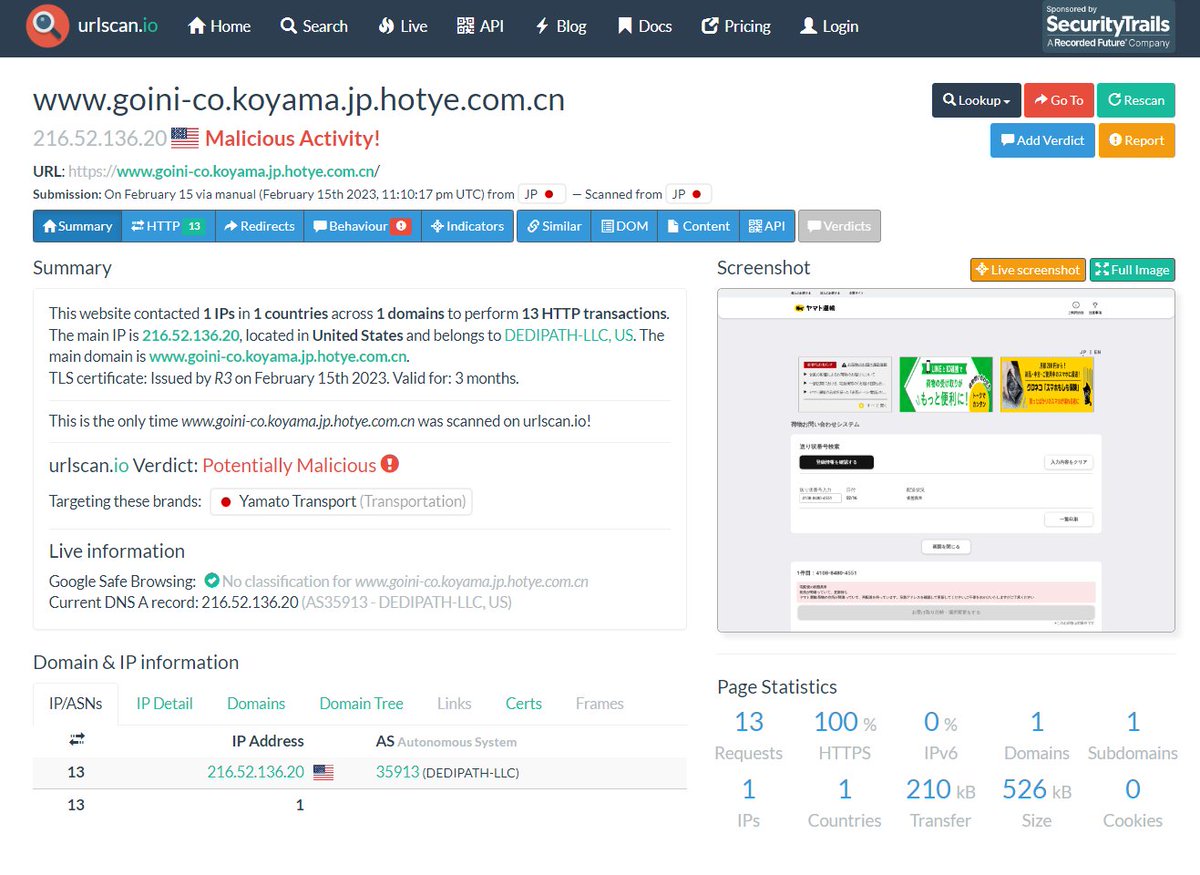Go to the Live page
Image resolution: width=1200 pixels, height=875 pixels.
pos(403,26)
